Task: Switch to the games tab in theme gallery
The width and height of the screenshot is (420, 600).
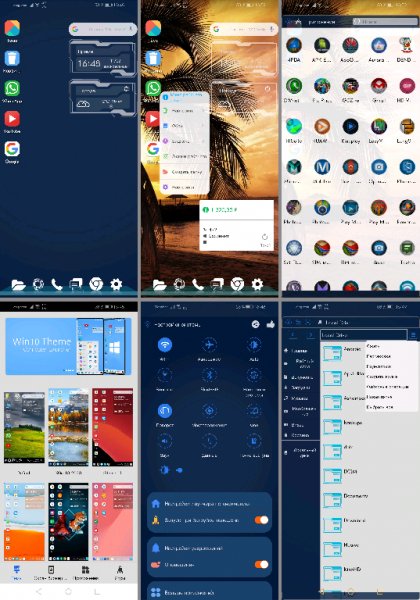Action: (x=120, y=572)
